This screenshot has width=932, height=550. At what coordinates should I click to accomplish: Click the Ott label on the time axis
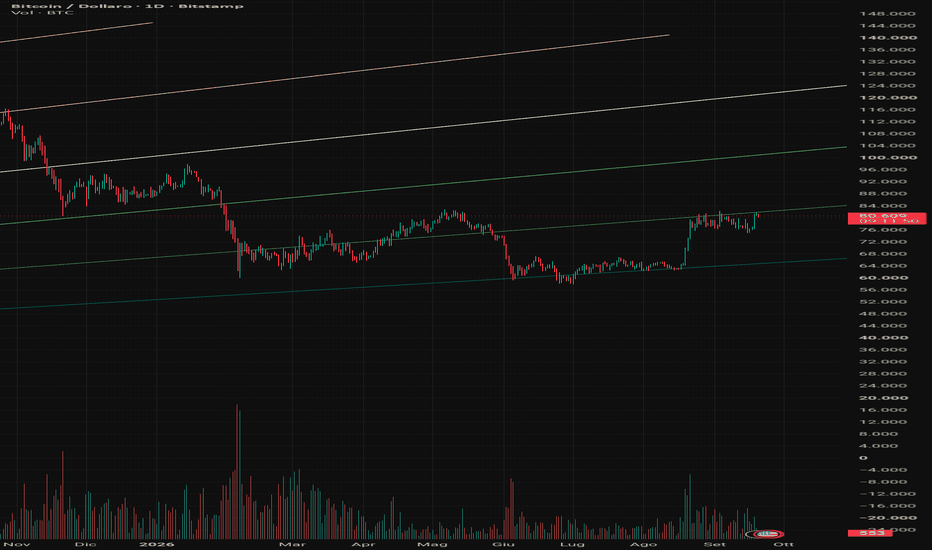click(x=783, y=544)
